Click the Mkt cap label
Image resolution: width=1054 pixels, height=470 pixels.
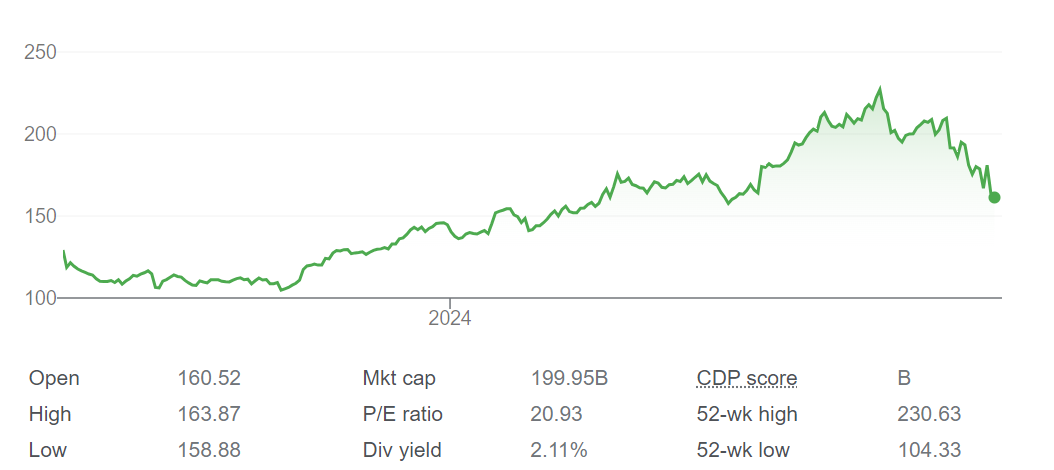point(399,378)
